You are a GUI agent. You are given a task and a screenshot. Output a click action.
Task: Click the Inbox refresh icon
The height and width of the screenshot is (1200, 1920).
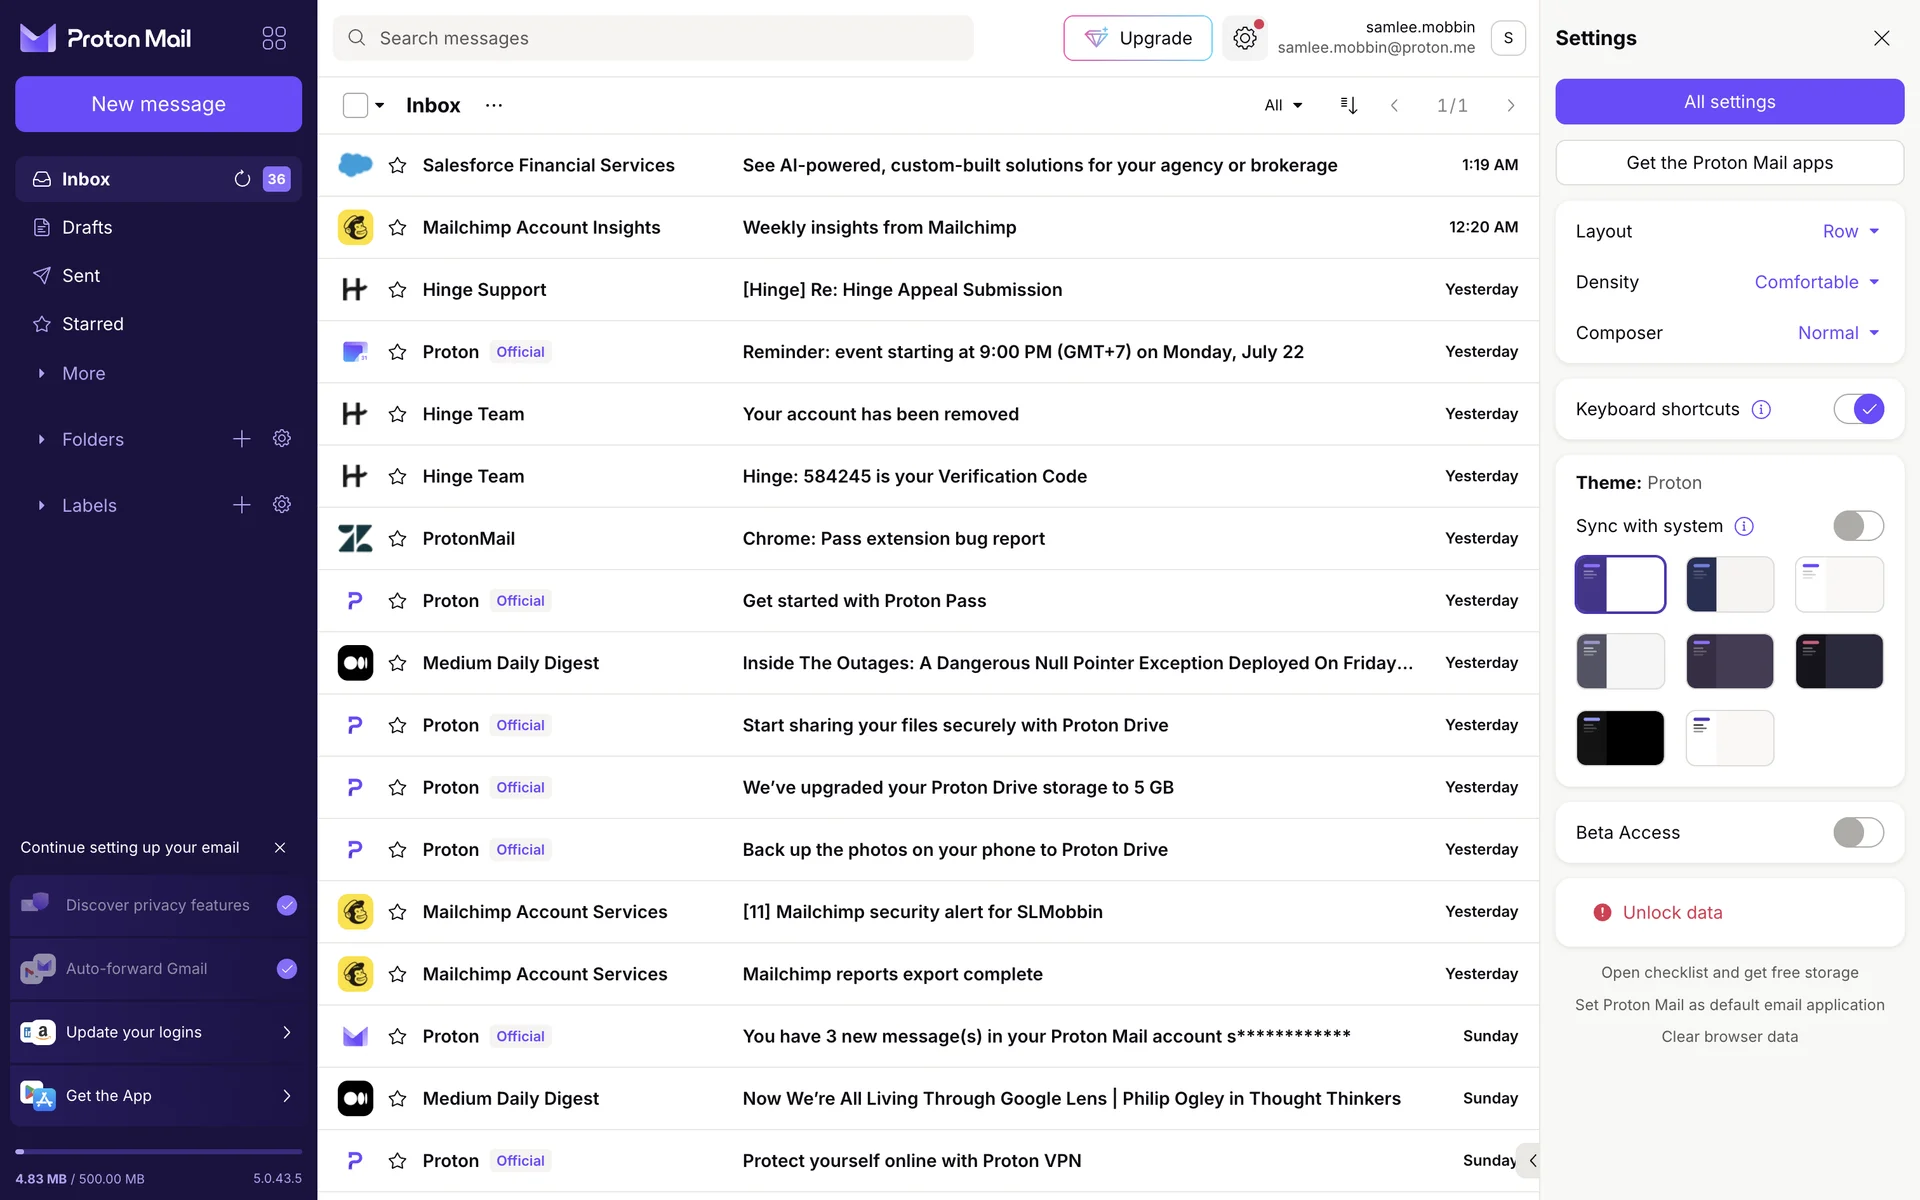(242, 179)
